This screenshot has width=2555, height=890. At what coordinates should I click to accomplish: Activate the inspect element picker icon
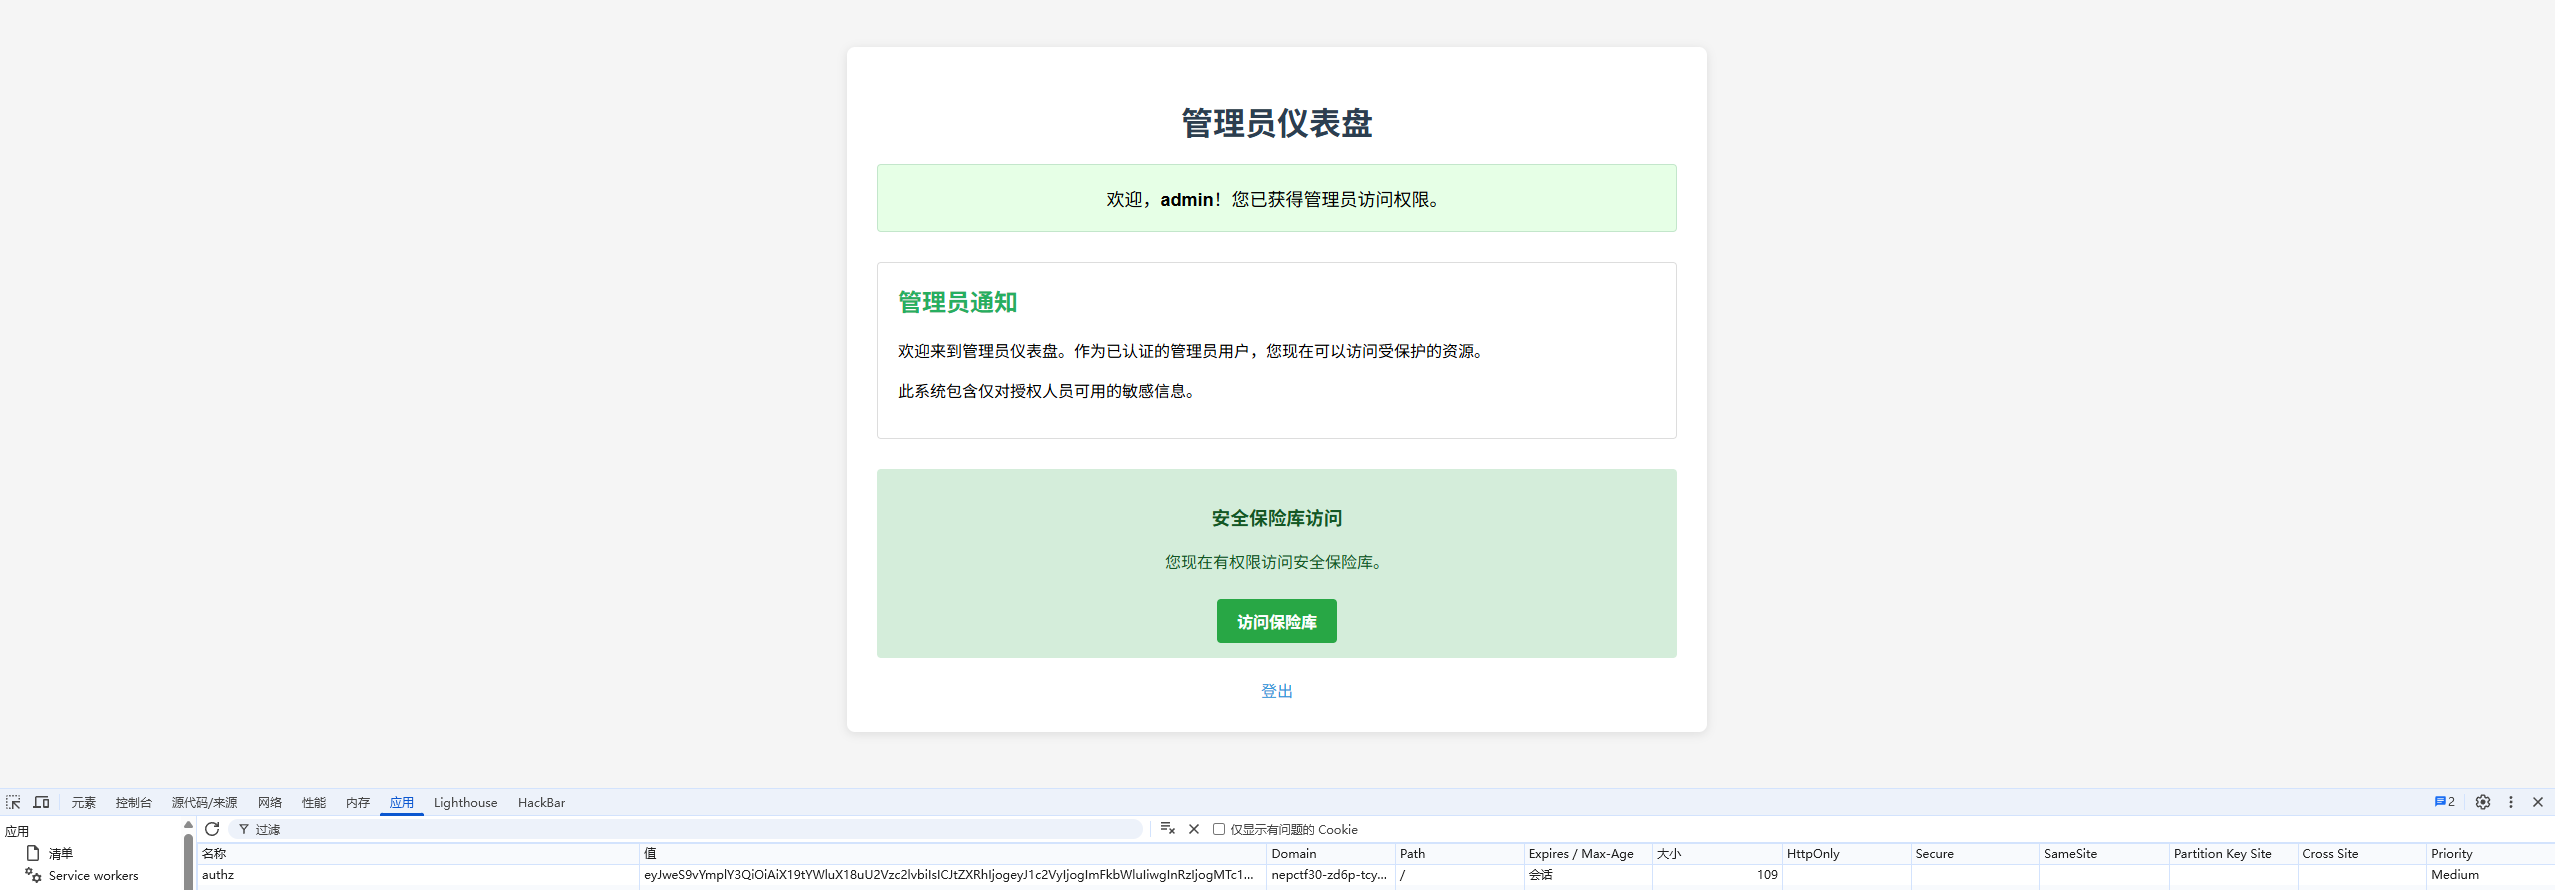click(x=13, y=802)
